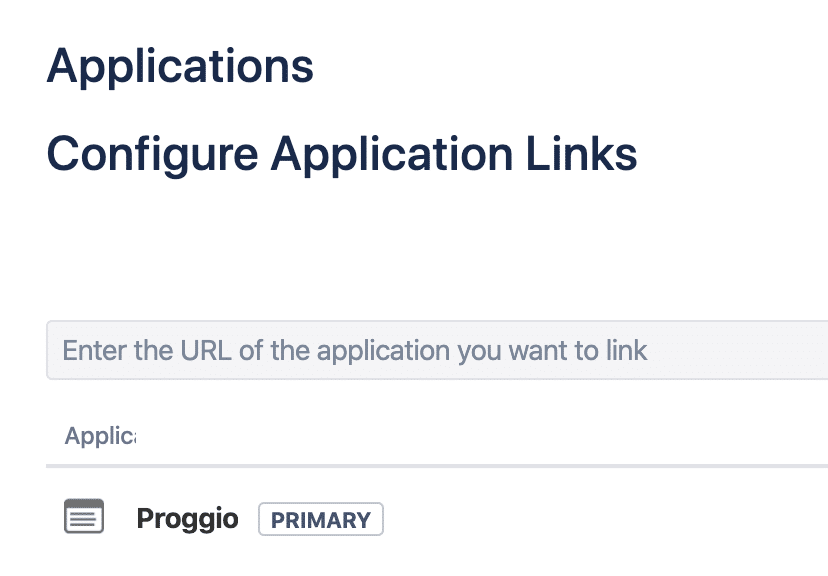This screenshot has height=576, width=828.
Task: Place cursor in link URL text box
Action: [437, 350]
